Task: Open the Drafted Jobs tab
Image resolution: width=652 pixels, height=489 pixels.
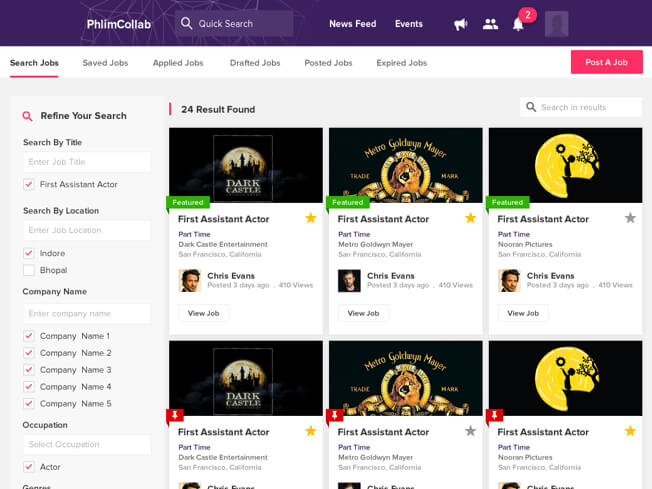Action: [255, 63]
